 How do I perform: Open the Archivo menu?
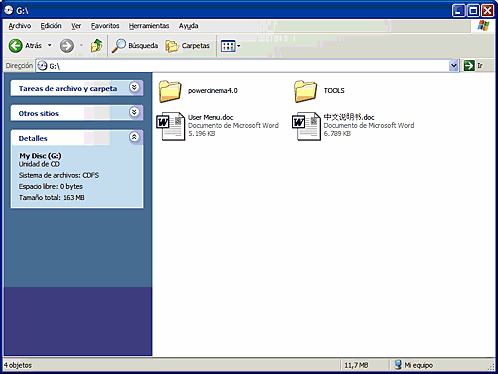20,26
